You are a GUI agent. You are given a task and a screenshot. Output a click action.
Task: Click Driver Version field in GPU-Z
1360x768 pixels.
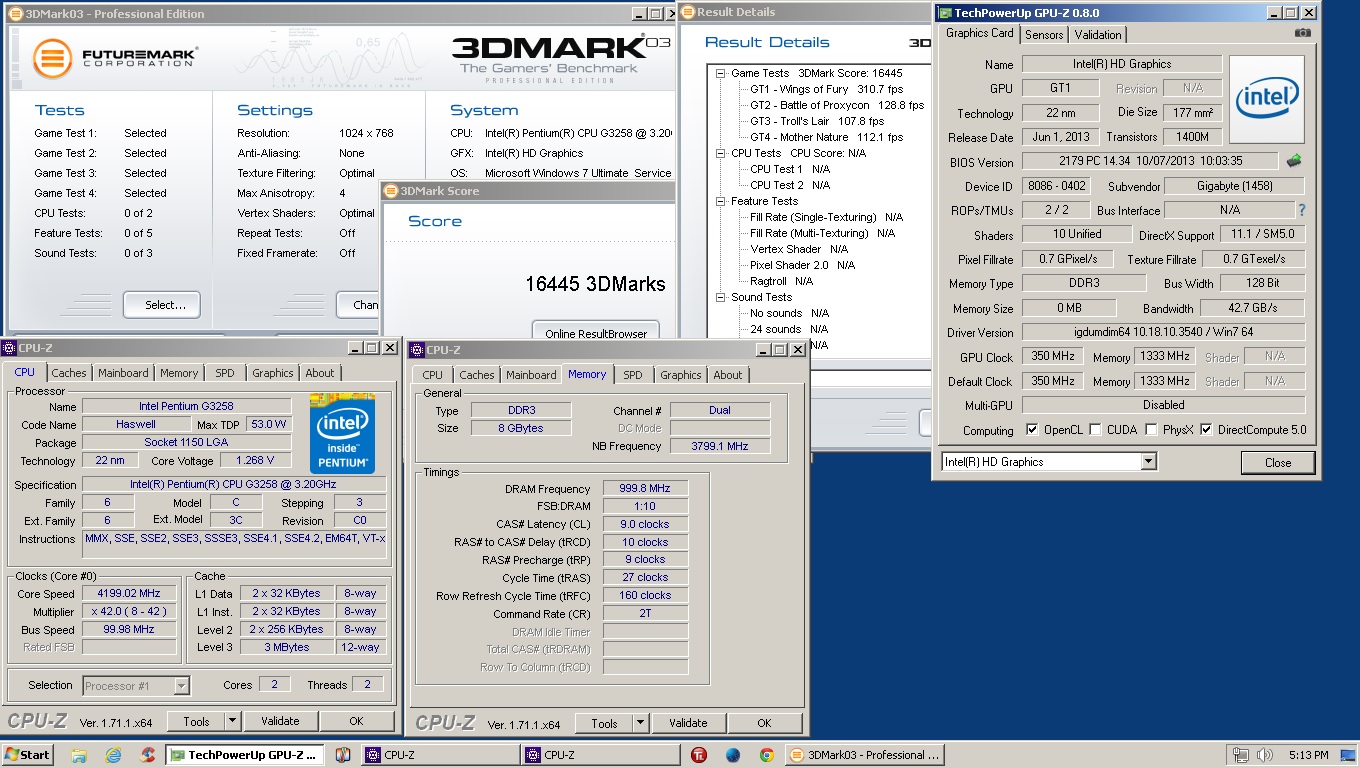[x=1163, y=332]
